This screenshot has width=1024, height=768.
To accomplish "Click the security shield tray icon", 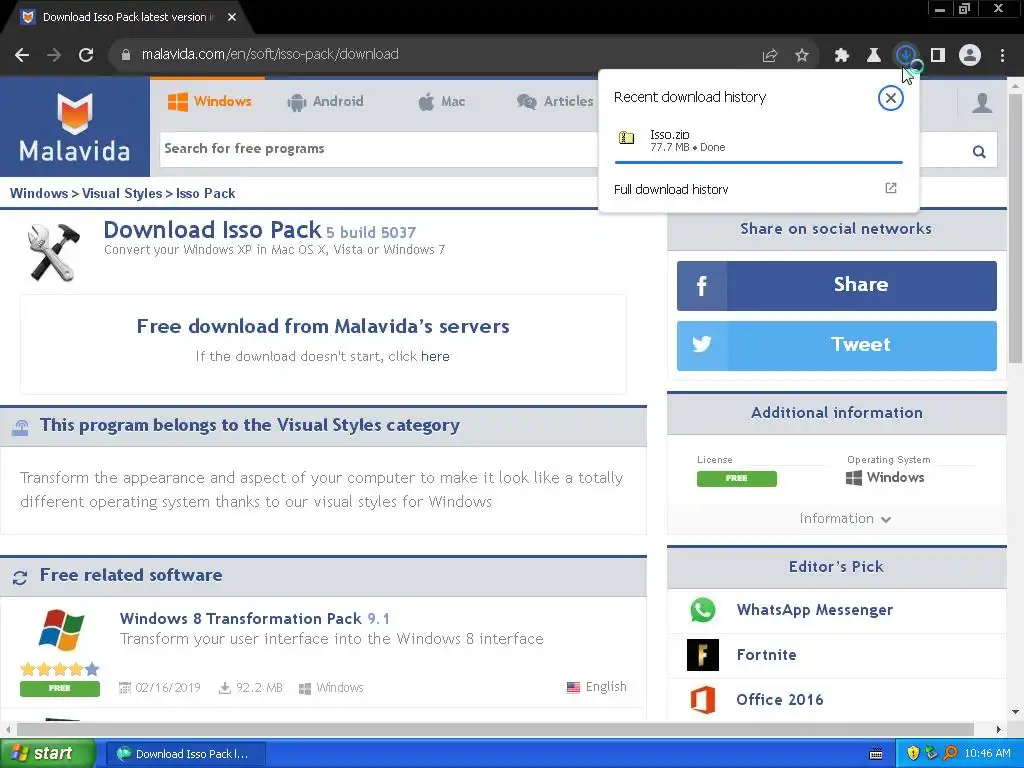I will click(x=913, y=754).
